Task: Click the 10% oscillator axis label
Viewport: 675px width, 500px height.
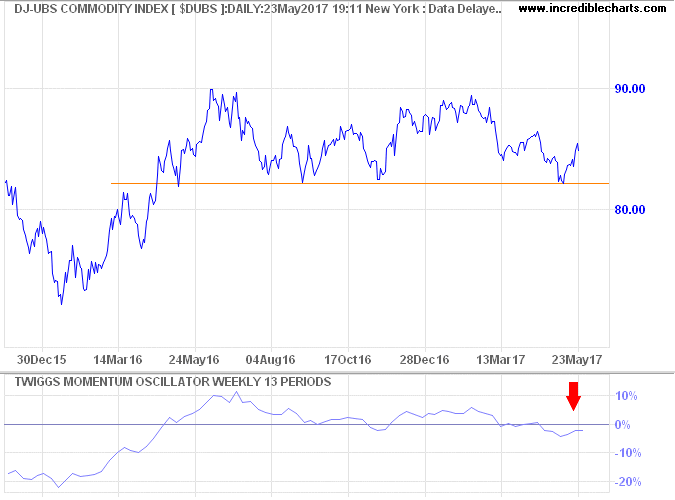Action: pyautogui.click(x=626, y=396)
